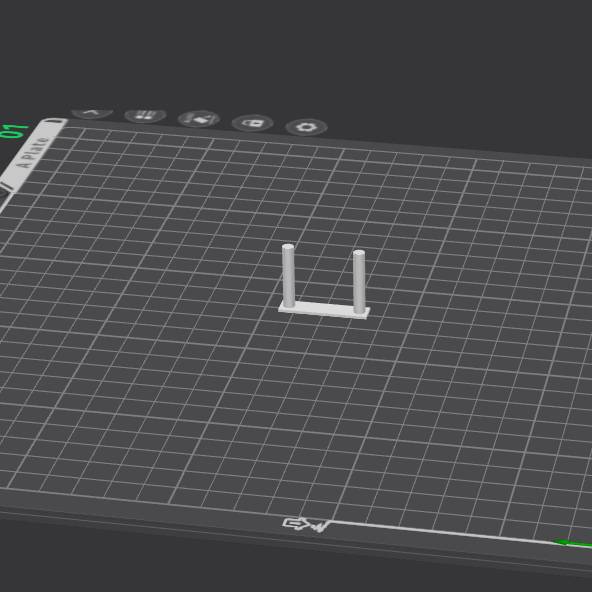Select the right cylinder post of the model
The image size is (592, 592).
pos(359,282)
